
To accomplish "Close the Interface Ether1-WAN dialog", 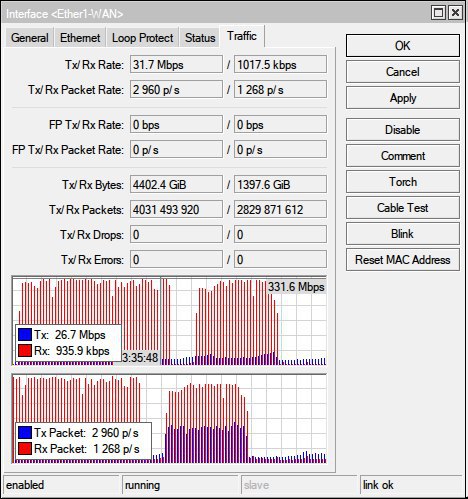I will click(x=455, y=13).
